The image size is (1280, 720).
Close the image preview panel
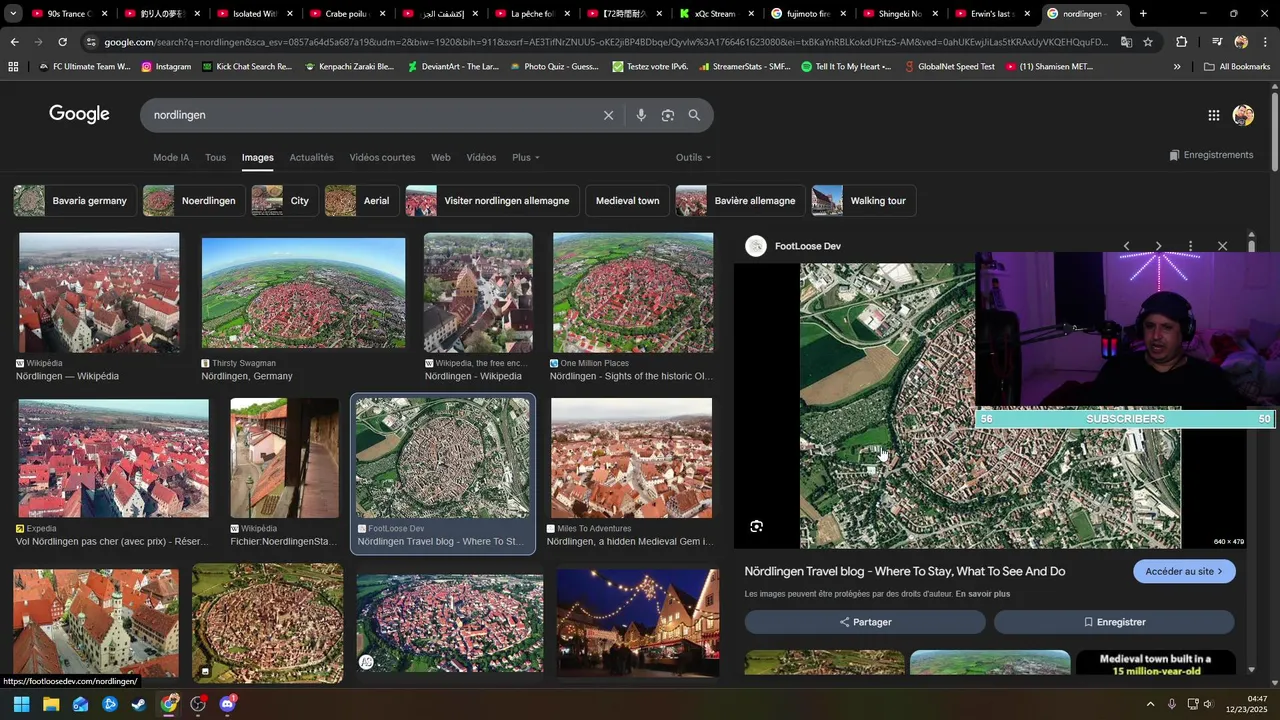click(x=1222, y=246)
